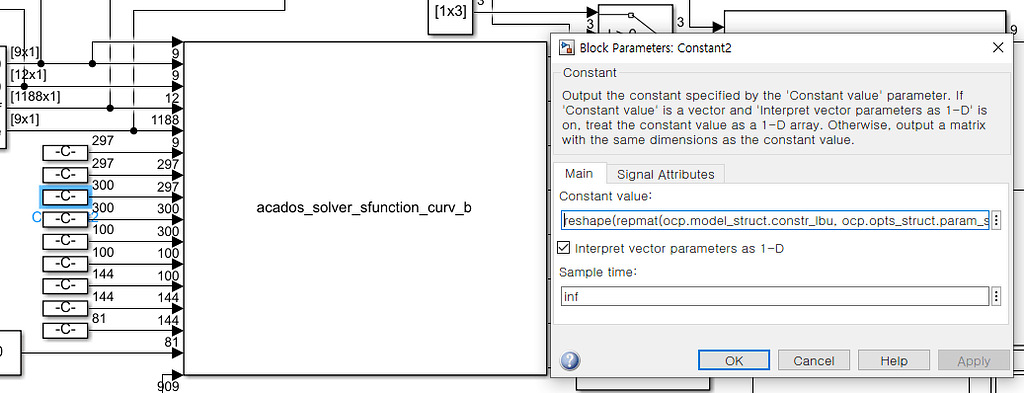Click the Help button
This screenshot has height=393, width=1024.
[893, 360]
